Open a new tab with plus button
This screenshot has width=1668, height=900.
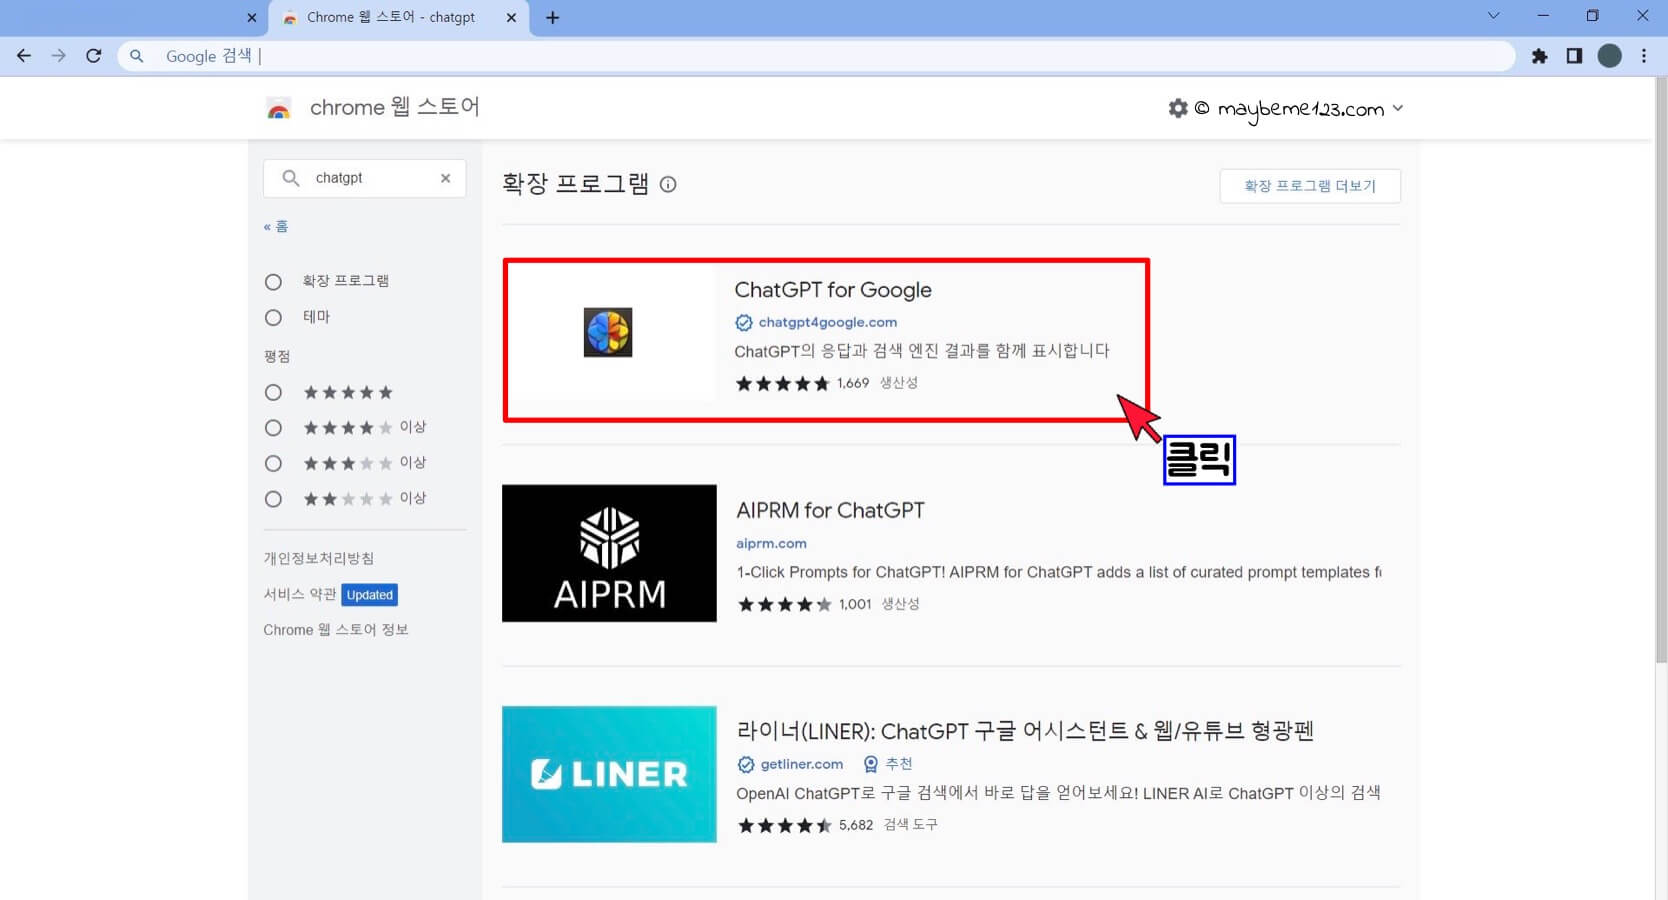[552, 17]
